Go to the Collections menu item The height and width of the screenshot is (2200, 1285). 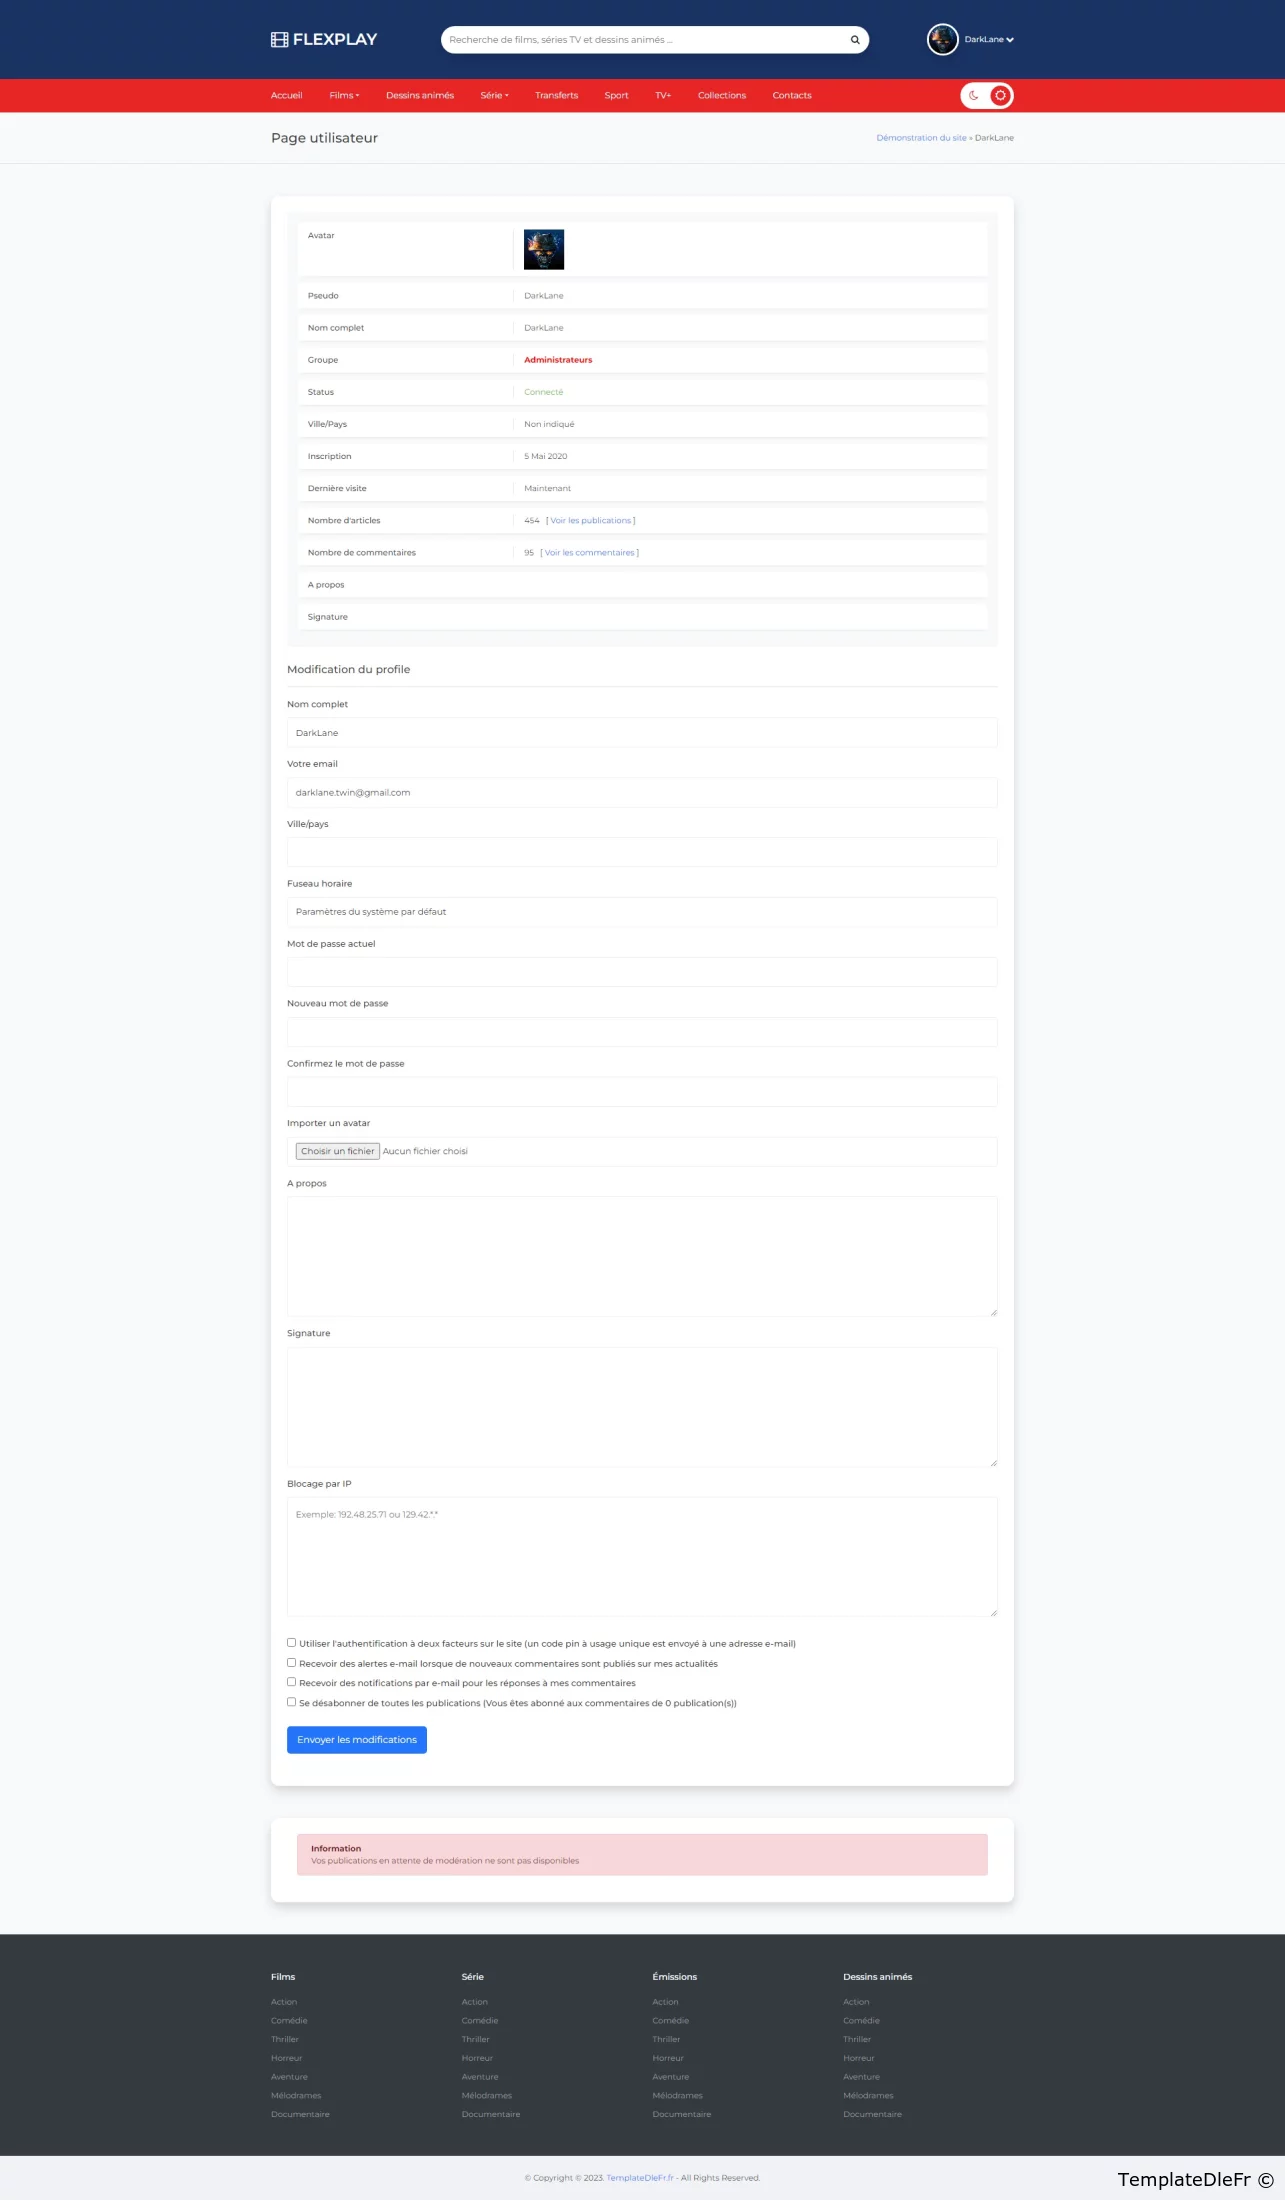[722, 96]
